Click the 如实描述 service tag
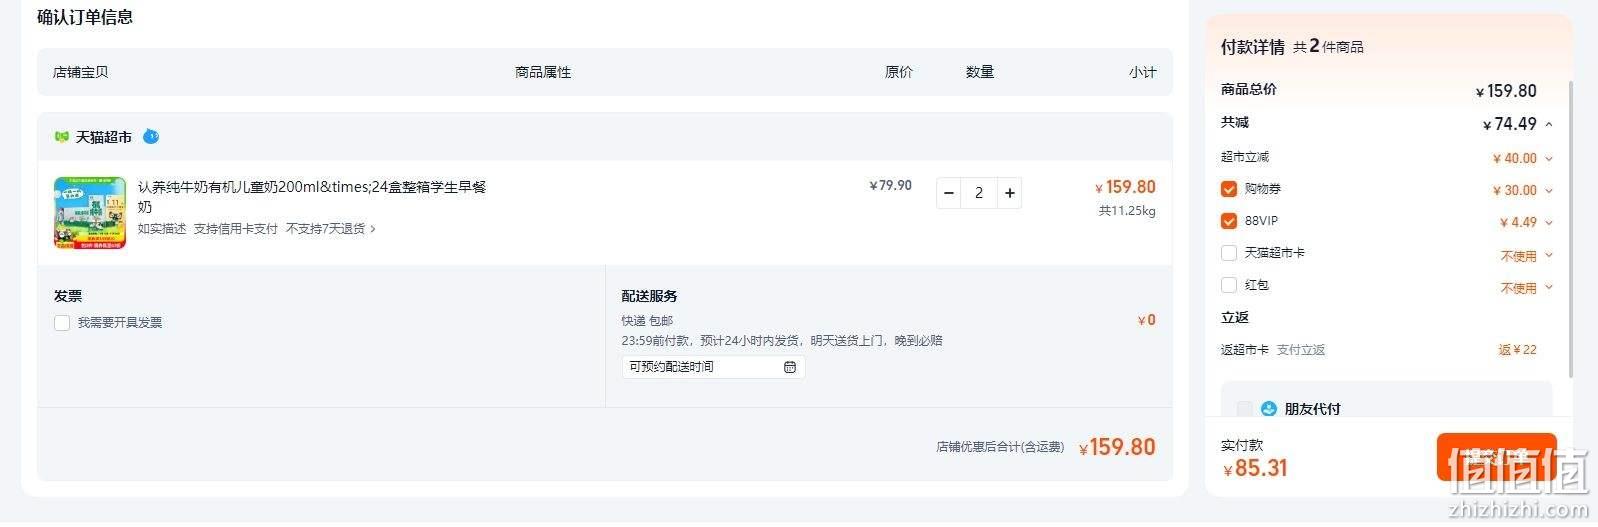The image size is (1598, 527). point(162,229)
